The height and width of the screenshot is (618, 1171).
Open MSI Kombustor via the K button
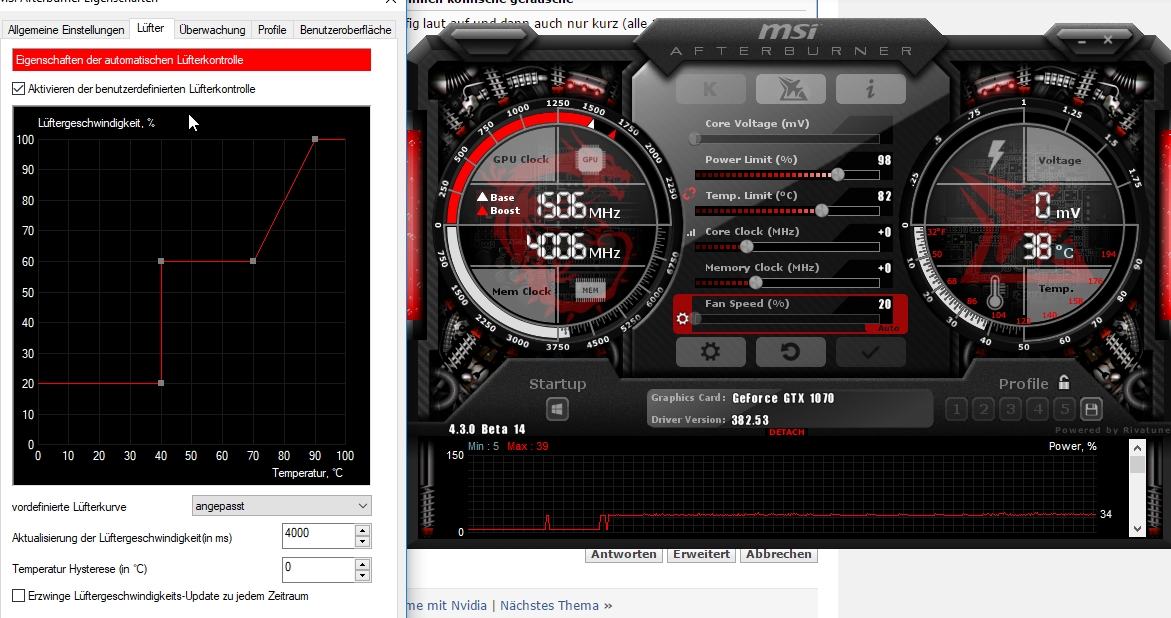pyautogui.click(x=710, y=89)
